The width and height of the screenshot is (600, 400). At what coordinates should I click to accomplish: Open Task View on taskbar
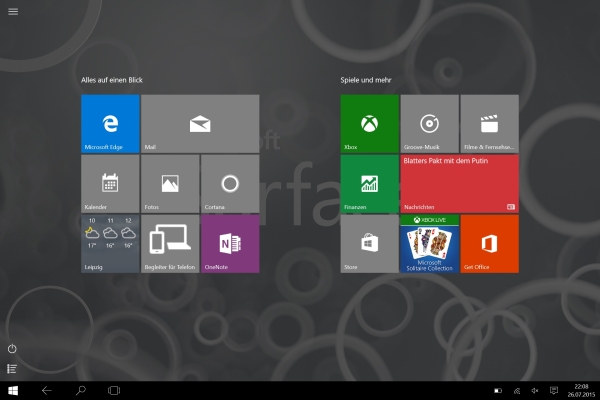point(114,390)
